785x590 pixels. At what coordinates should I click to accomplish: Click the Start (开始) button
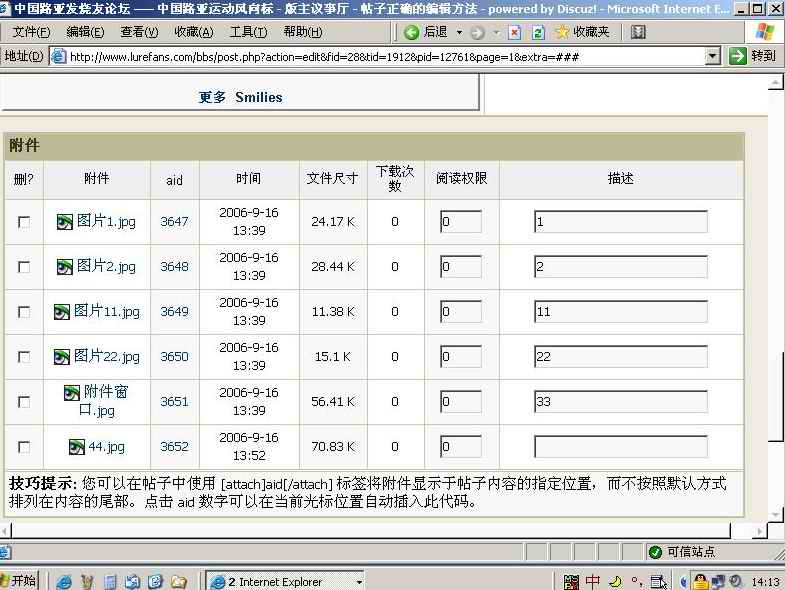coord(20,581)
